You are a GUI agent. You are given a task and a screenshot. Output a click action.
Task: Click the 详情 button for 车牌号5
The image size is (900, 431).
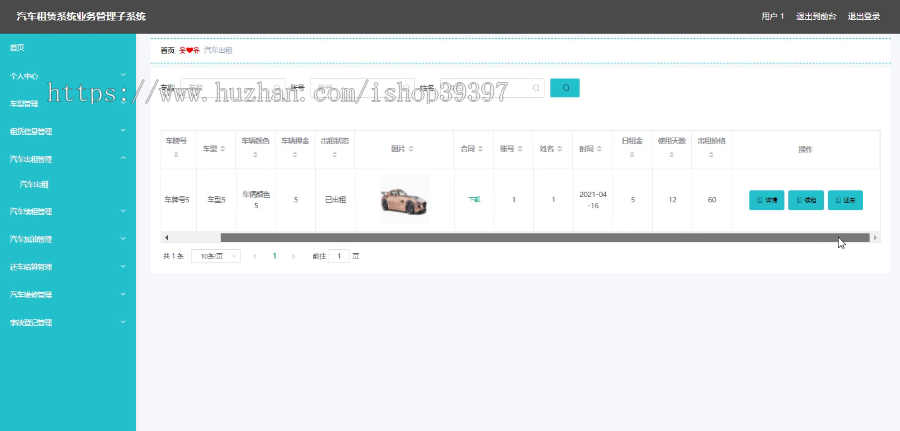point(766,200)
